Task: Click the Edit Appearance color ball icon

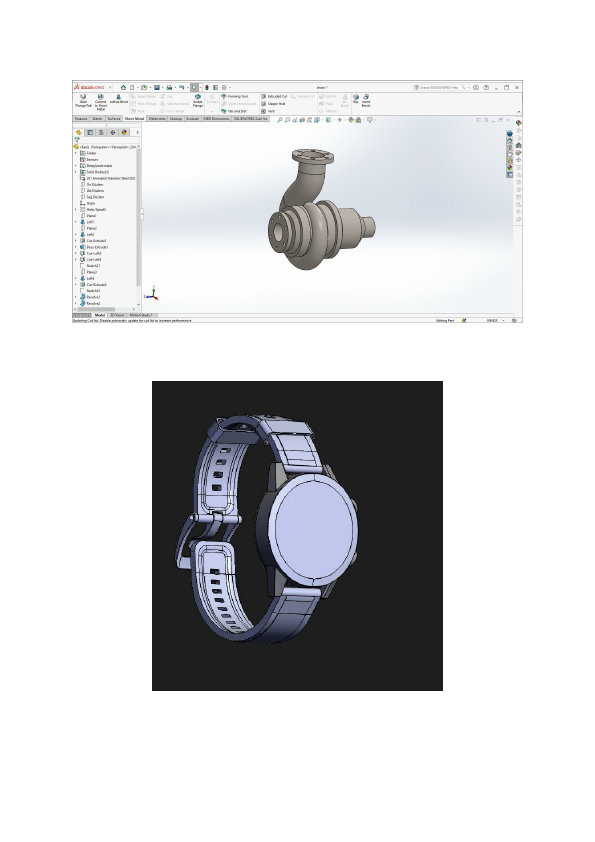Action: coord(350,120)
